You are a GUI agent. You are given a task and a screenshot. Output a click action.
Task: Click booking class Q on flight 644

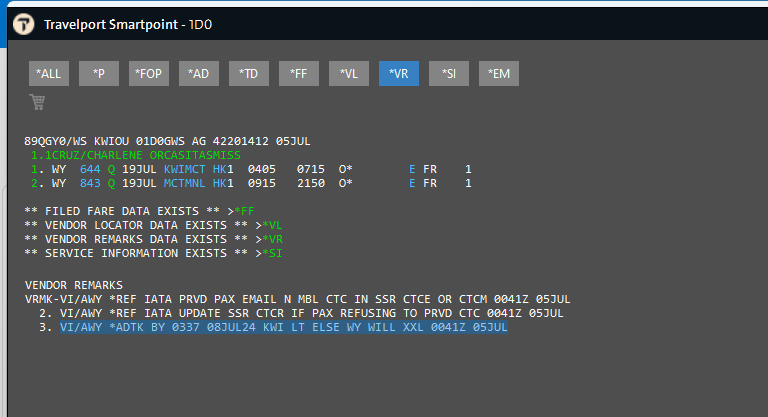(x=111, y=169)
